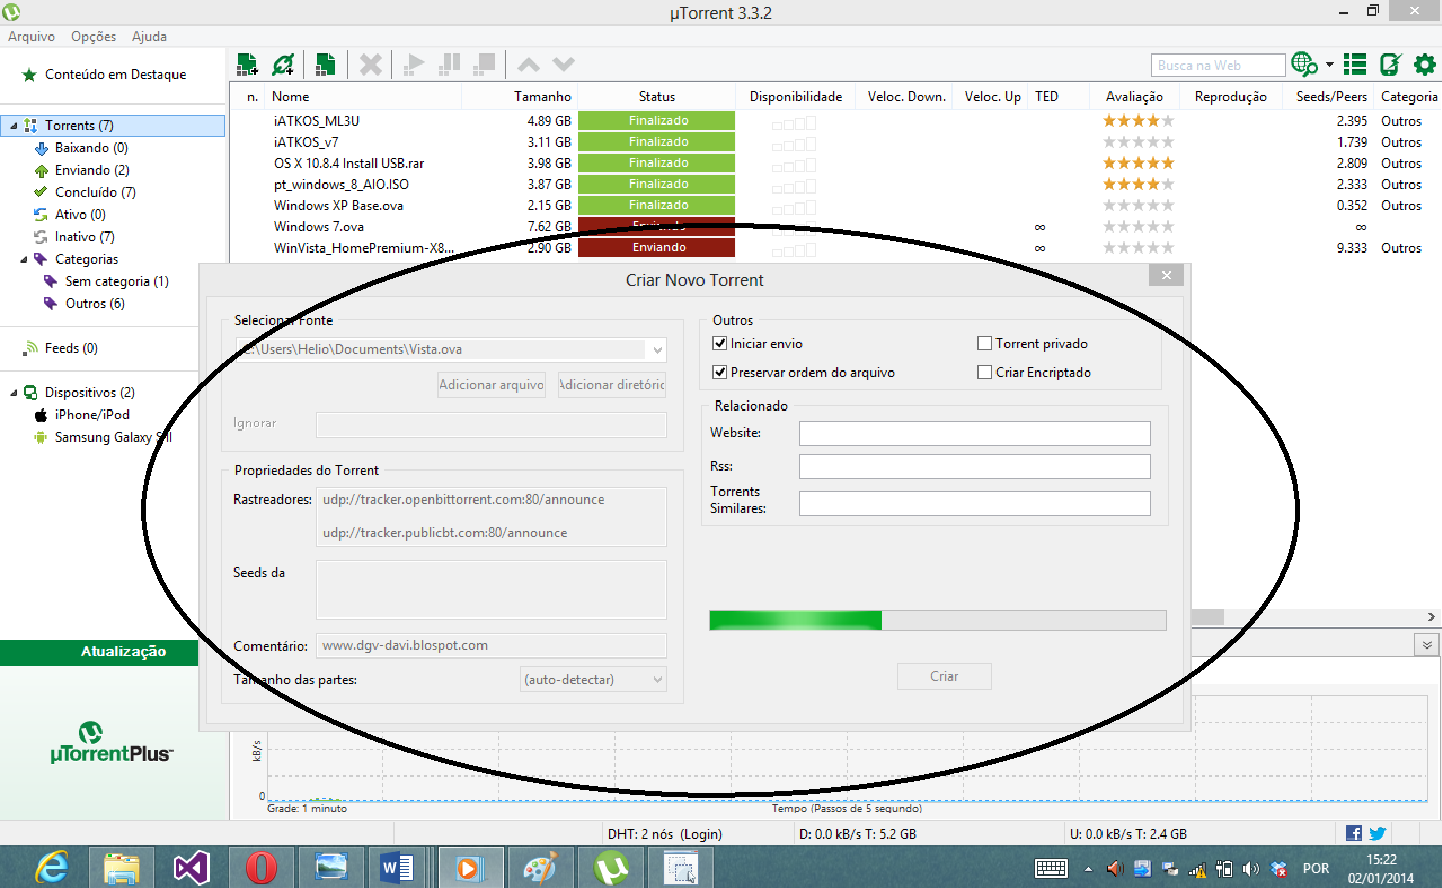Open the search engine dropdown arrow
Screen dimensions: 1442x888
1330,65
